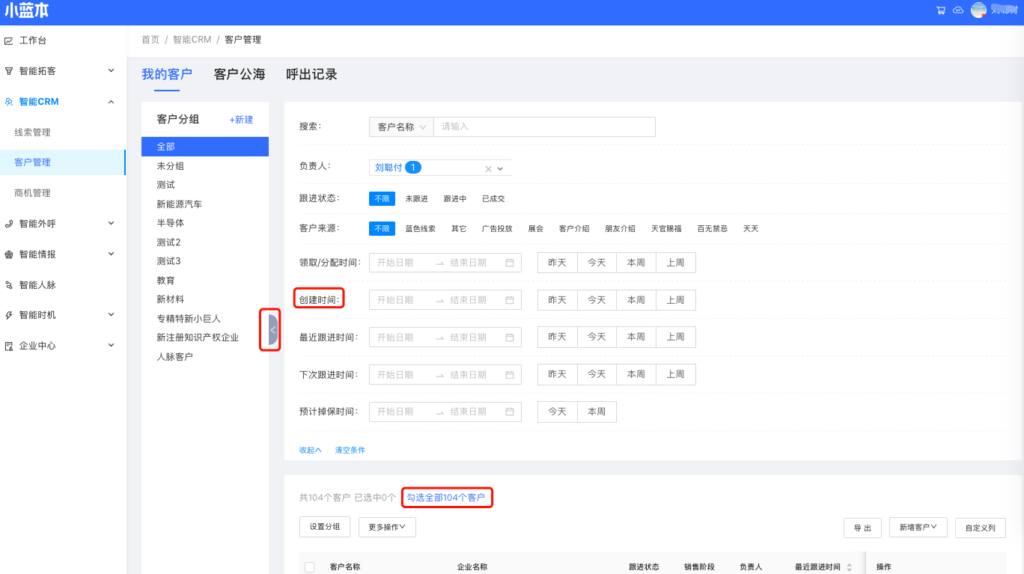Viewport: 1024px width, 574px height.
Task: Switch to the 客户公海 tab
Action: coord(239,75)
